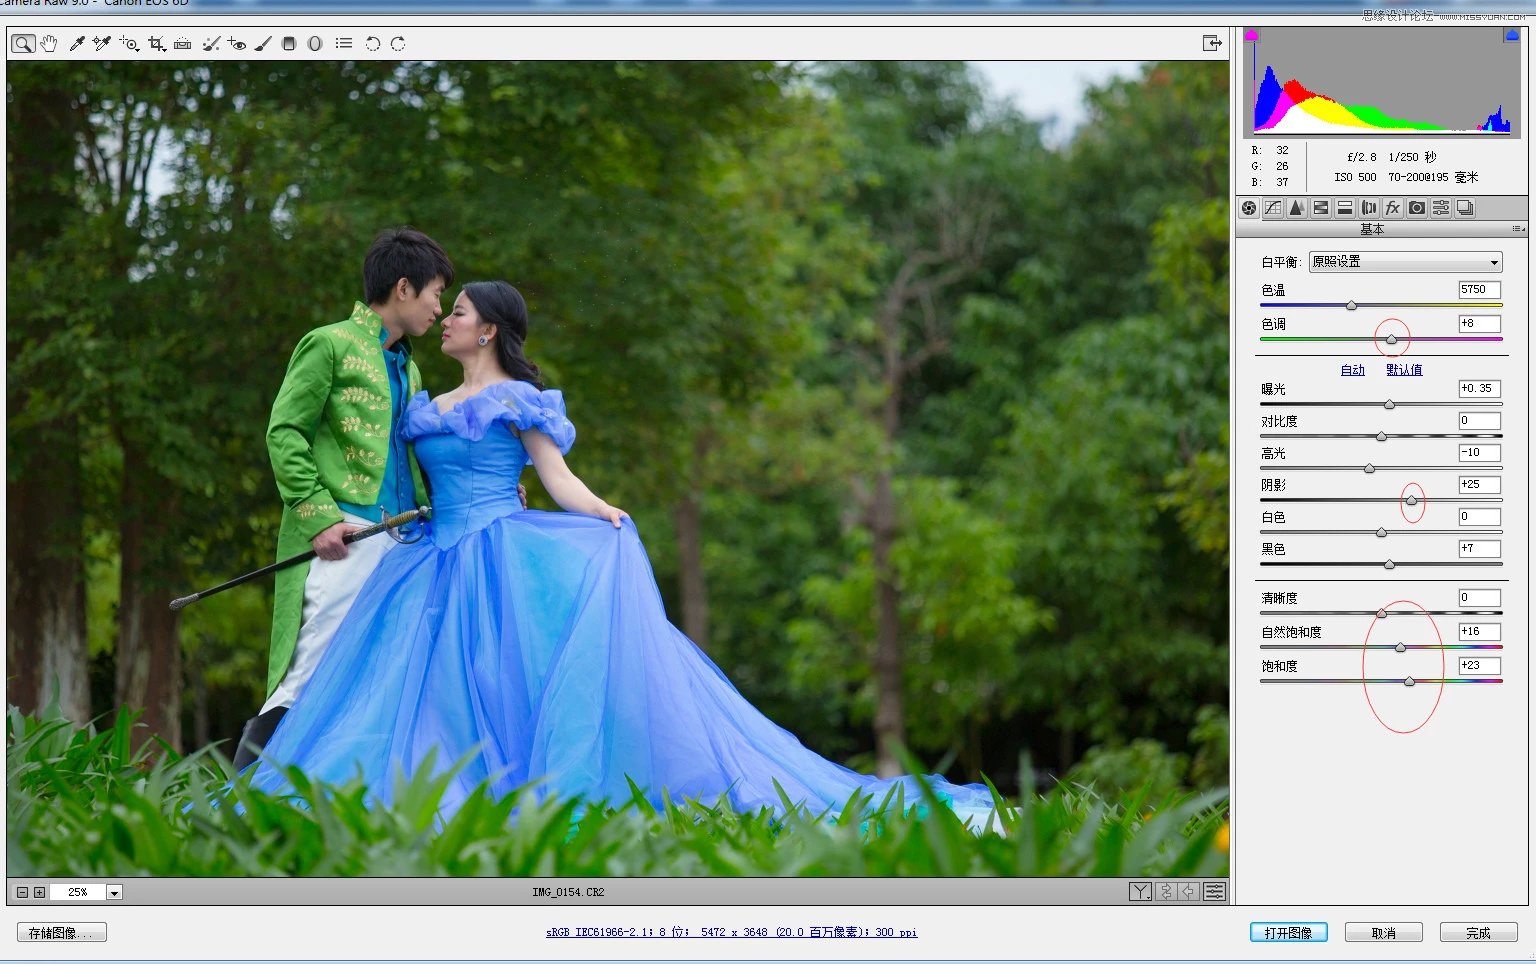Click the 自动 auto tone link

1352,370
